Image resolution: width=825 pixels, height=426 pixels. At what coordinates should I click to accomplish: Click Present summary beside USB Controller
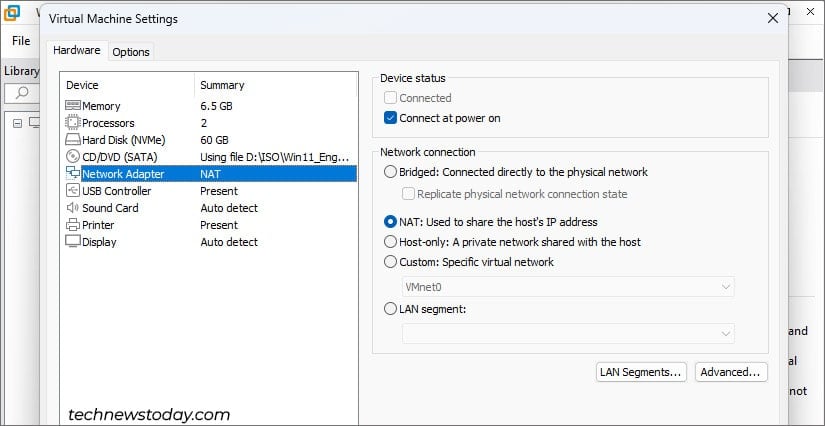click(x=219, y=191)
